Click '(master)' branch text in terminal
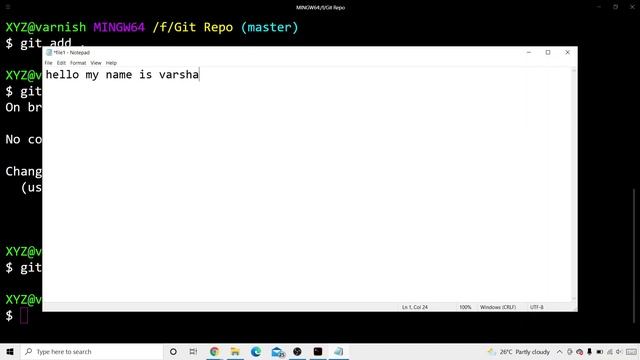This screenshot has width=640, height=360. 269,27
